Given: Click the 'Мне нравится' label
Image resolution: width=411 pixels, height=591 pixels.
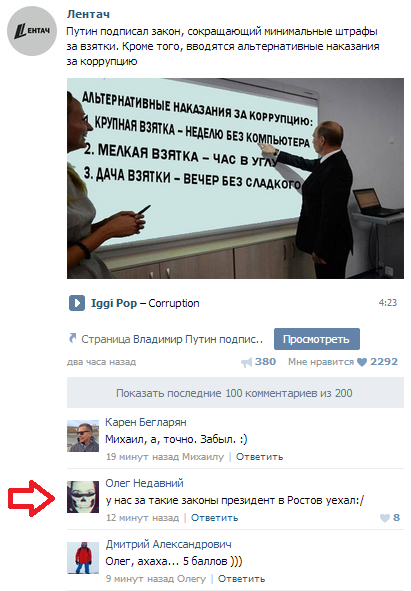Looking at the screenshot, I should coord(321,362).
